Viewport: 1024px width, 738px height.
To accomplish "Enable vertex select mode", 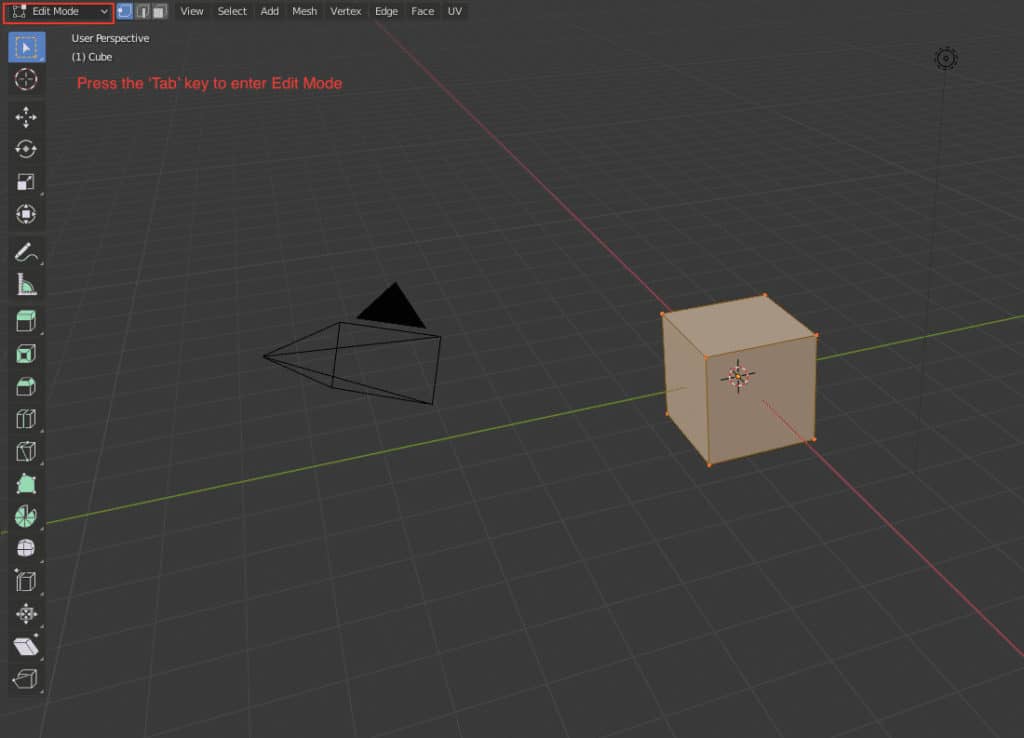I will (x=123, y=11).
